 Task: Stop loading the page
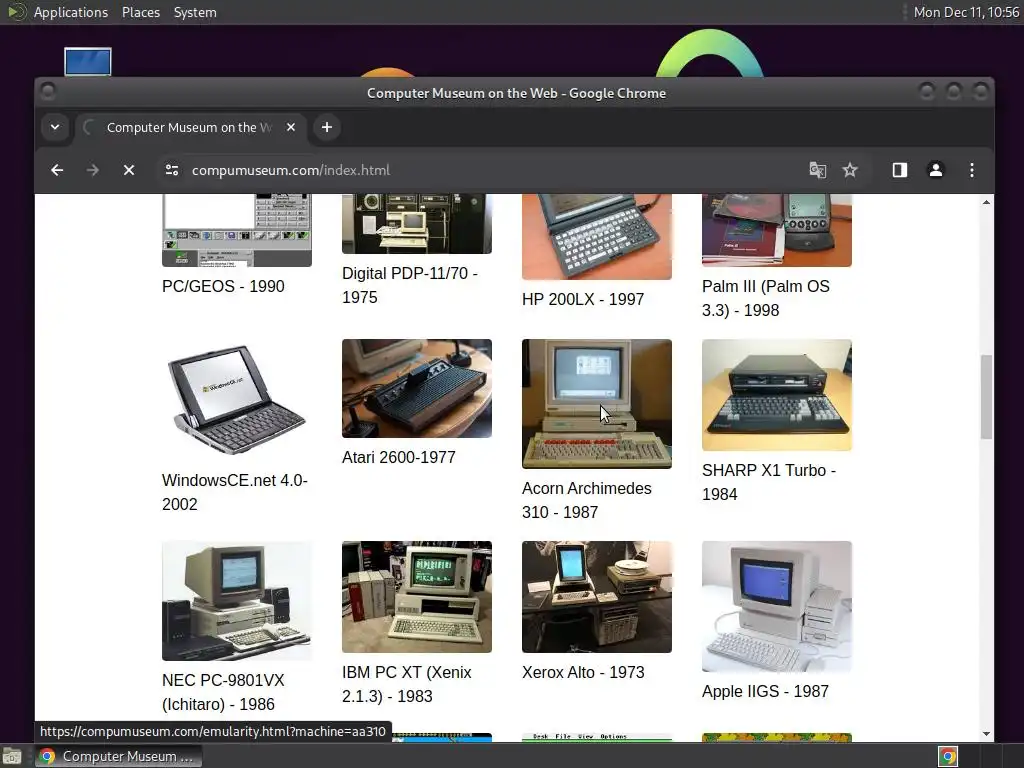tap(129, 170)
